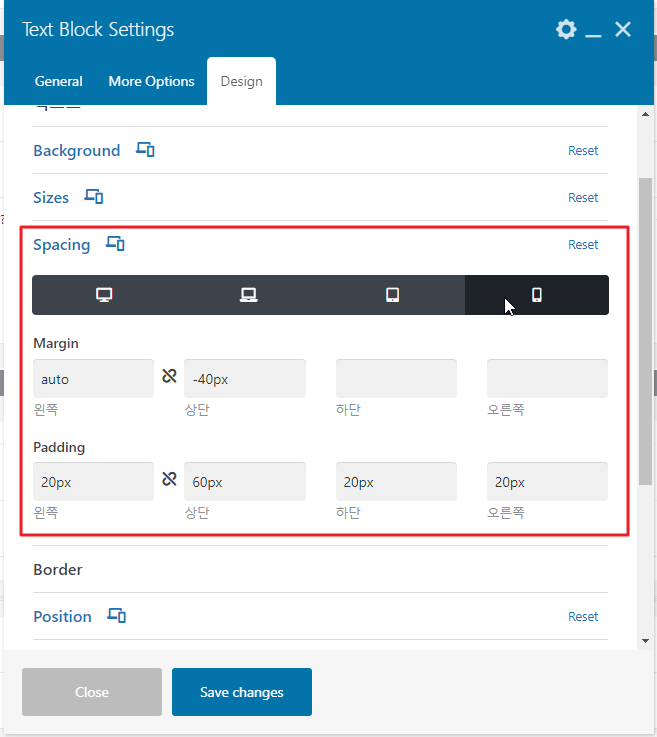Reset the Sizes settings
This screenshot has width=657, height=737.
pyautogui.click(x=583, y=197)
